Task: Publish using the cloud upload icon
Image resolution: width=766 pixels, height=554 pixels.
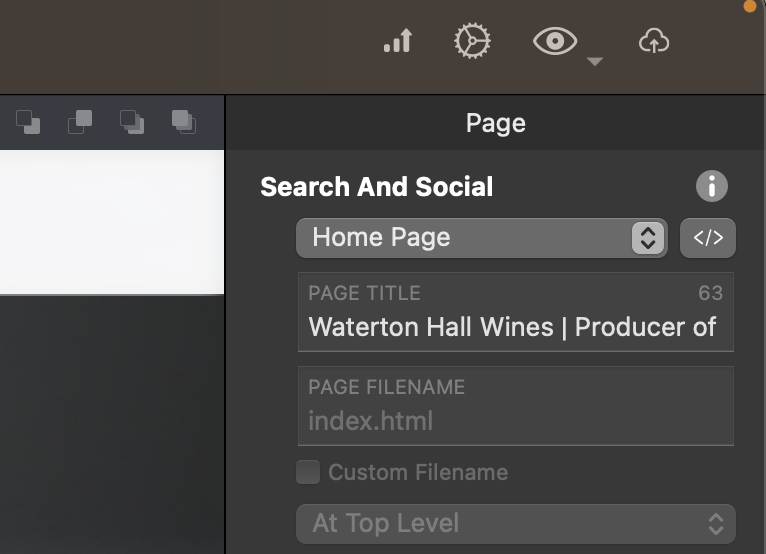Action: 653,42
